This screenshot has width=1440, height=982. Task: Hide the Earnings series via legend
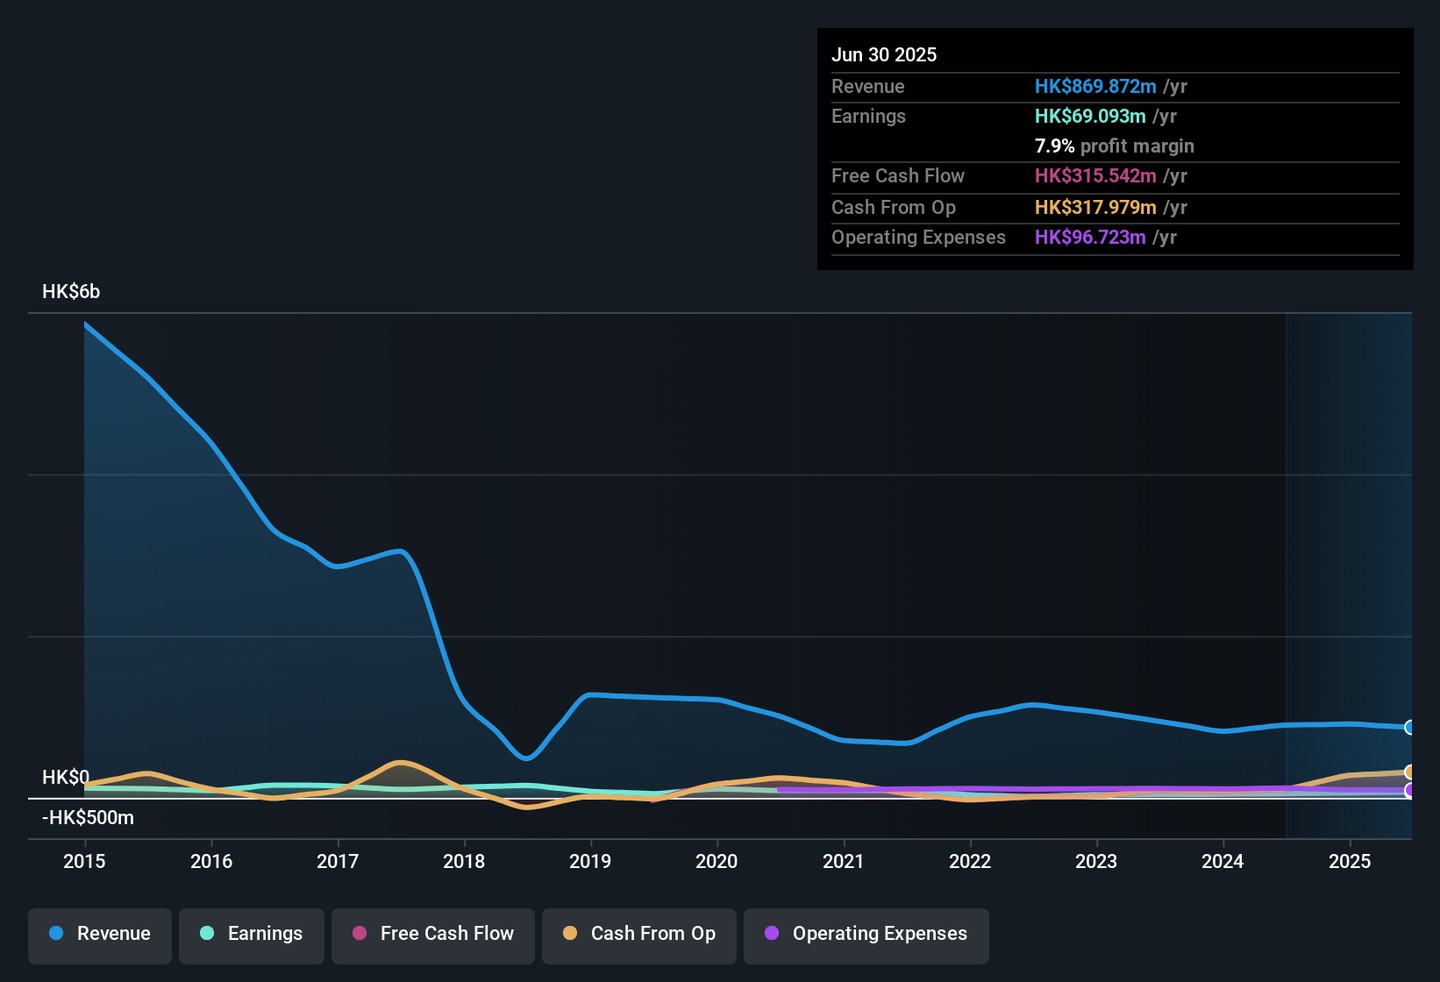251,935
